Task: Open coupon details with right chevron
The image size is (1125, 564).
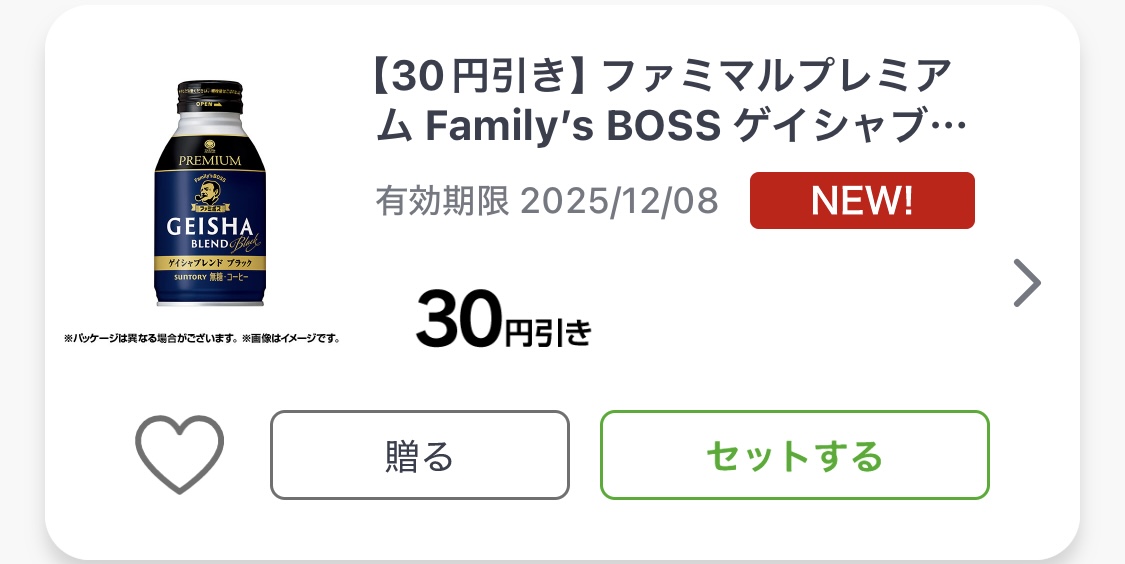Action: [x=1027, y=283]
